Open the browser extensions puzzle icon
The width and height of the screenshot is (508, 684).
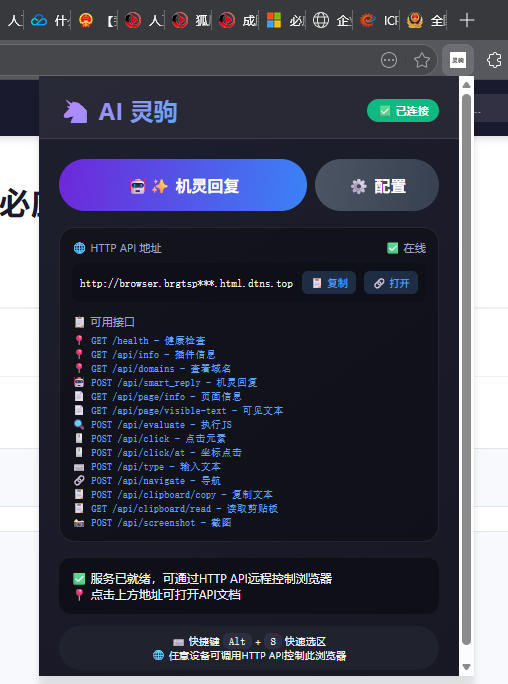494,60
